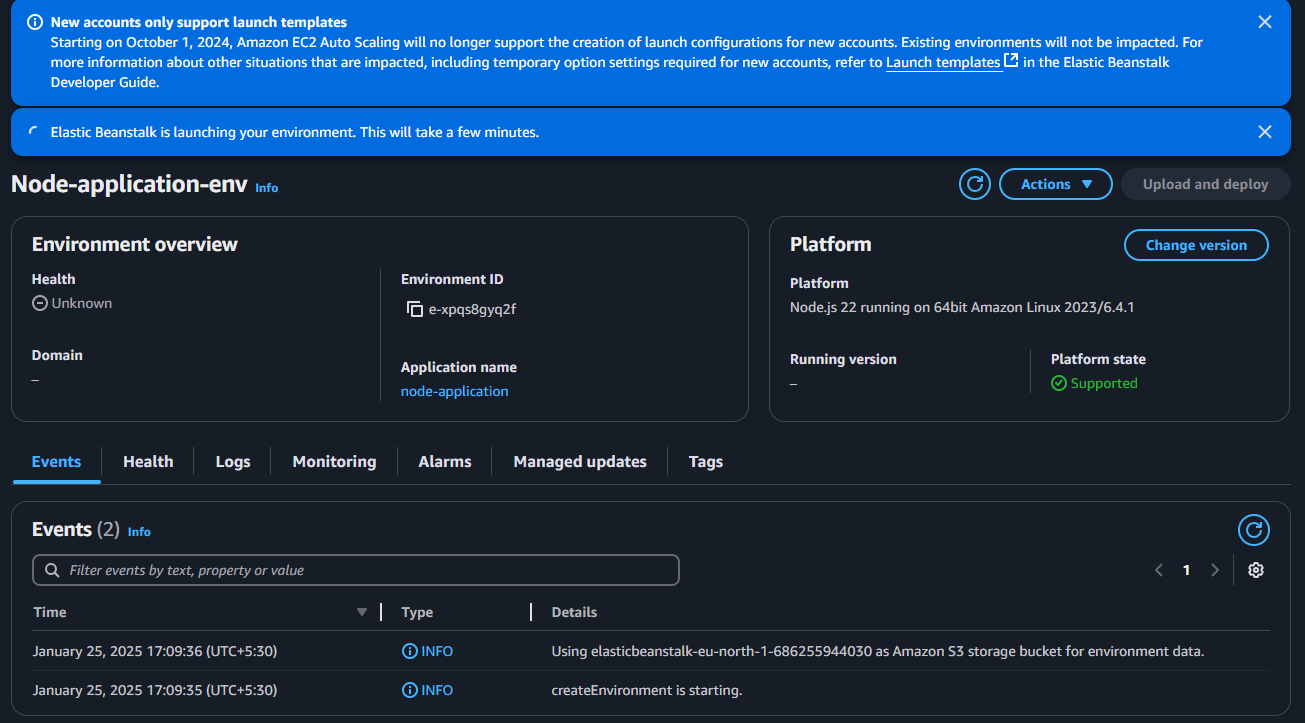Open the Launch templates link
This screenshot has height=723, width=1305.
tap(943, 62)
